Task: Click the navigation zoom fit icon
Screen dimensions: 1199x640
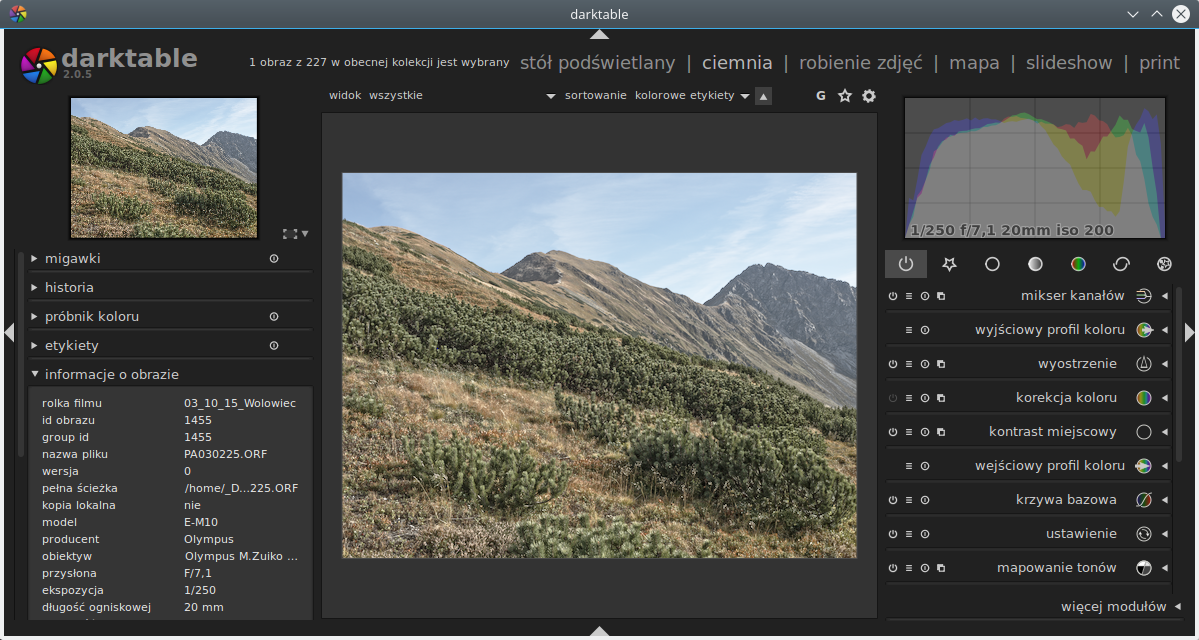Action: coord(290,234)
